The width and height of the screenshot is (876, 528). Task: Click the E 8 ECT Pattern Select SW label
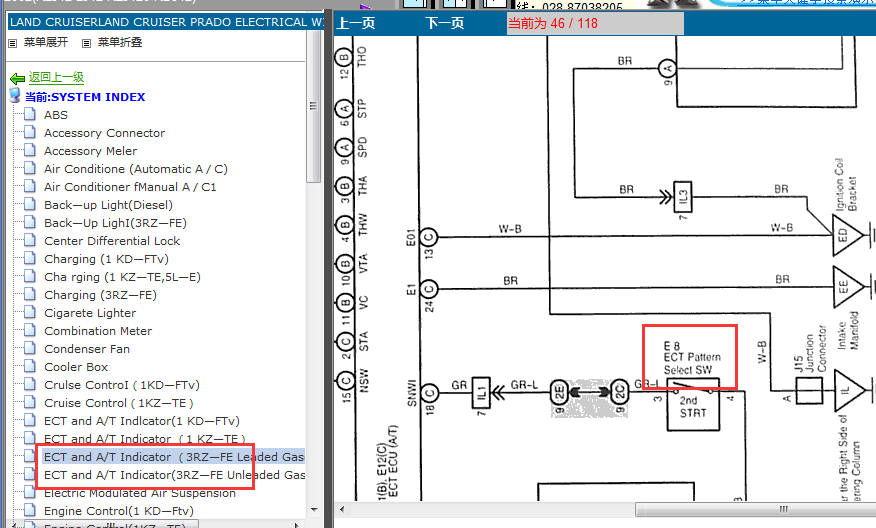pyautogui.click(x=692, y=358)
